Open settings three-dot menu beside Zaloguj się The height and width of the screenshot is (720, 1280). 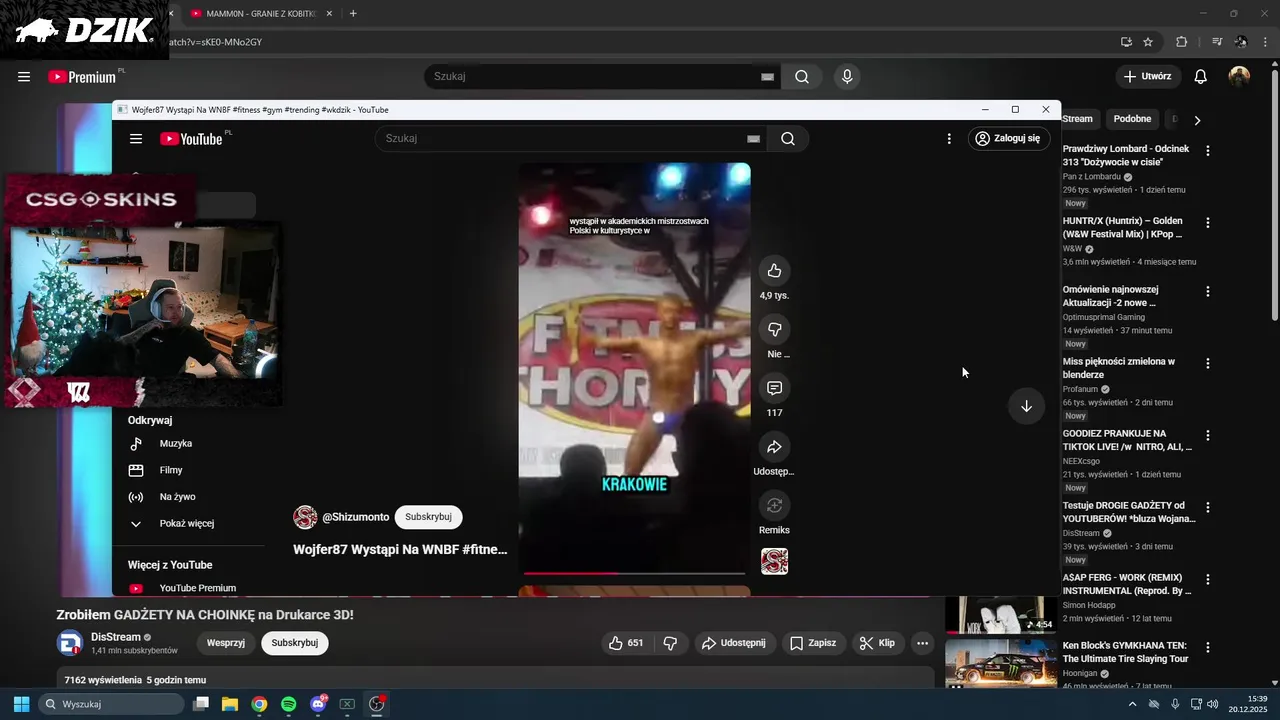[949, 139]
